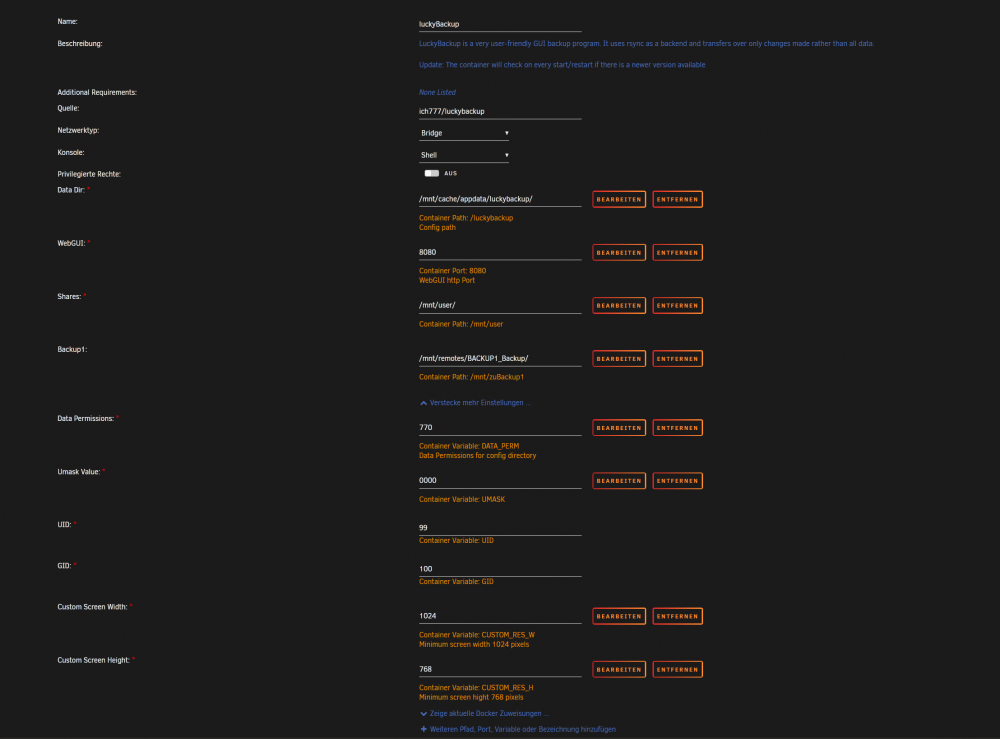Viewport: 1000px width, 739px height.
Task: Click Entfernen for WebGUI
Action: tap(677, 252)
